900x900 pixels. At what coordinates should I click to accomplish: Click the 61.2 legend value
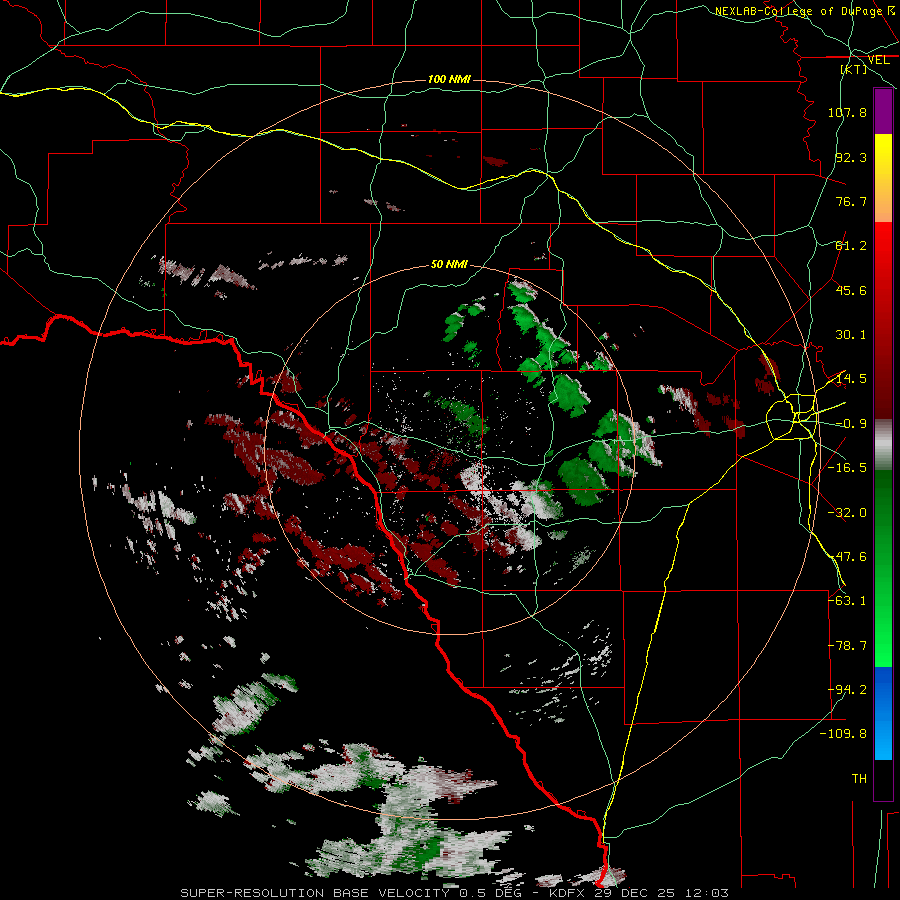(851, 246)
